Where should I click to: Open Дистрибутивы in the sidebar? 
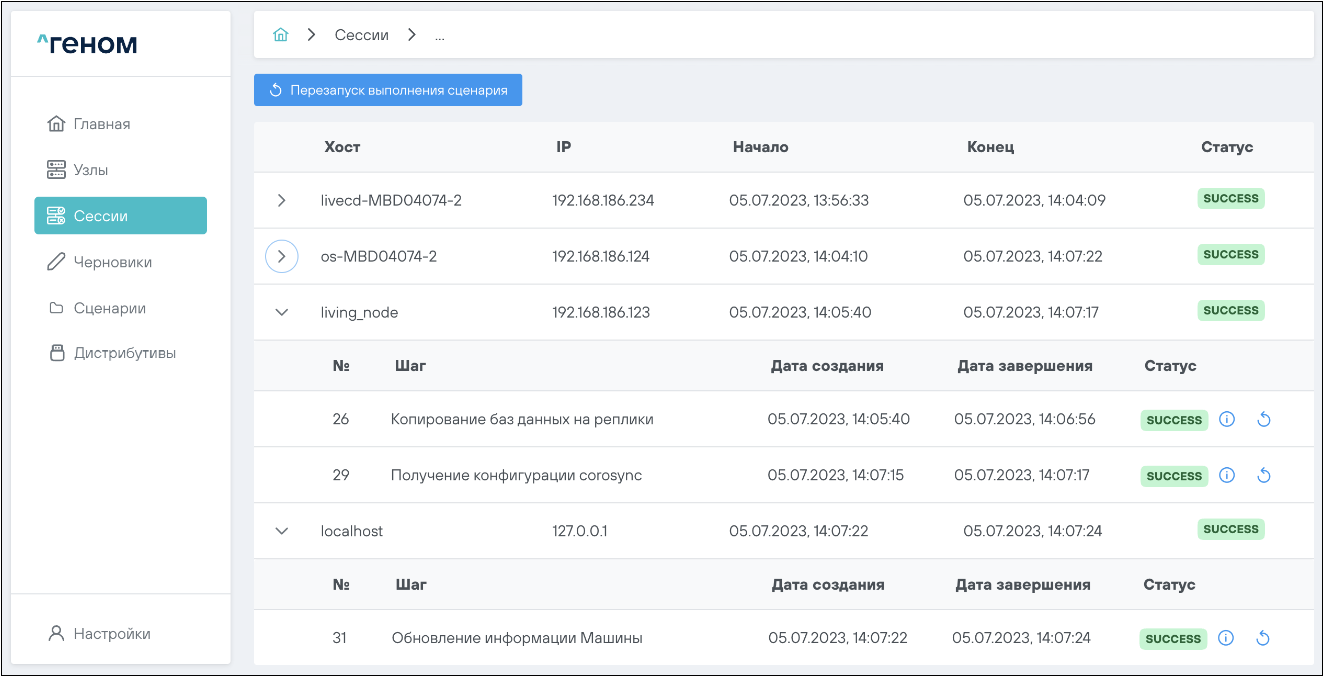pyautogui.click(x=124, y=353)
